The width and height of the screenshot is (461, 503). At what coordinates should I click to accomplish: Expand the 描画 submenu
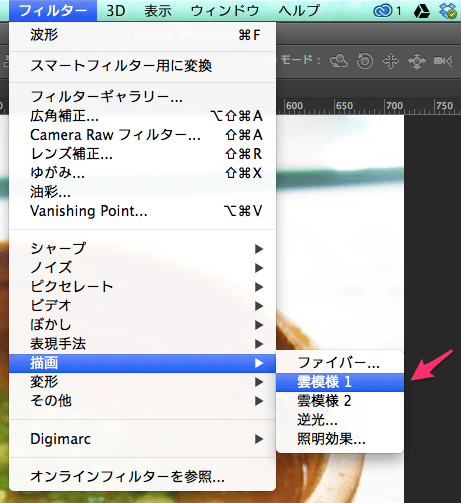(x=142, y=363)
